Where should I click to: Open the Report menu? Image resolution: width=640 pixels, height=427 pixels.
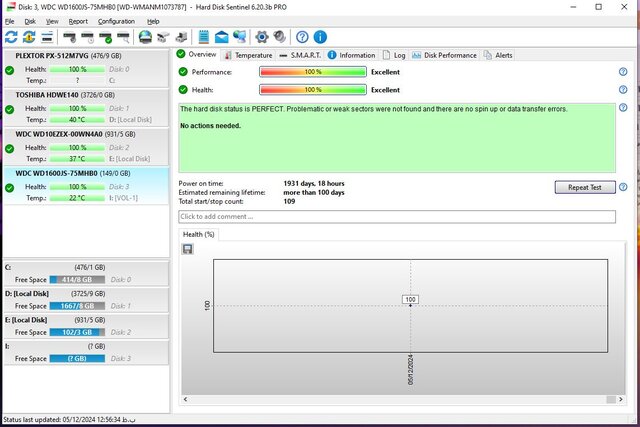click(78, 21)
